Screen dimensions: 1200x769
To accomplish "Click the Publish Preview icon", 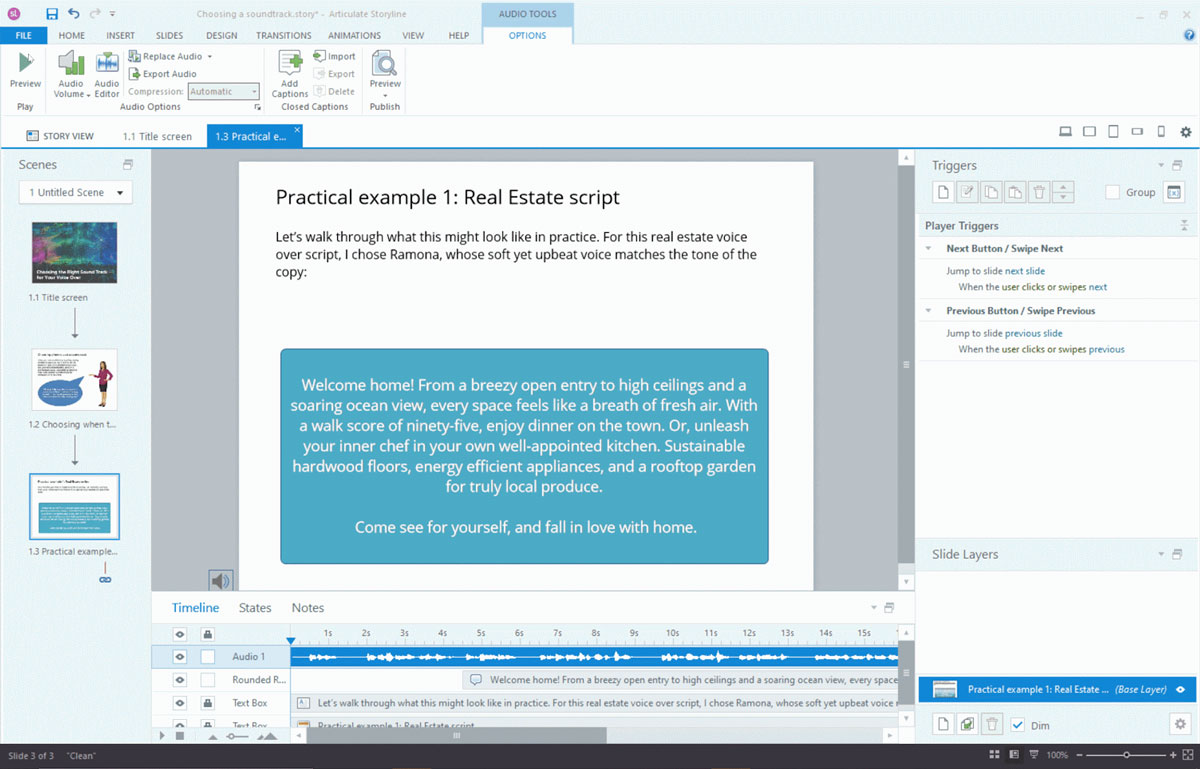I will pyautogui.click(x=385, y=65).
